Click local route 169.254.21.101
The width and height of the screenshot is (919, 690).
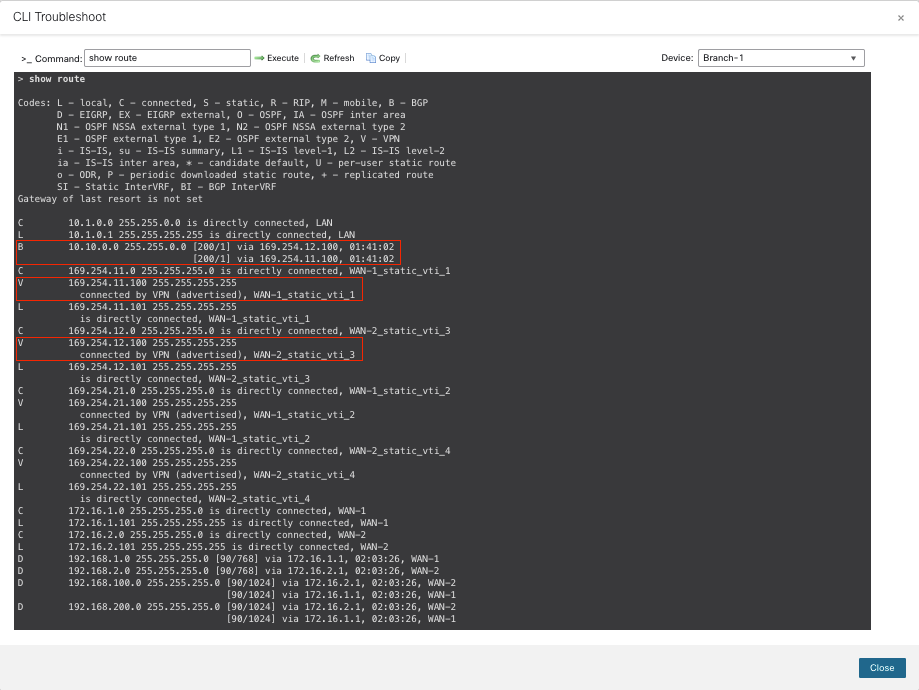coord(127,427)
